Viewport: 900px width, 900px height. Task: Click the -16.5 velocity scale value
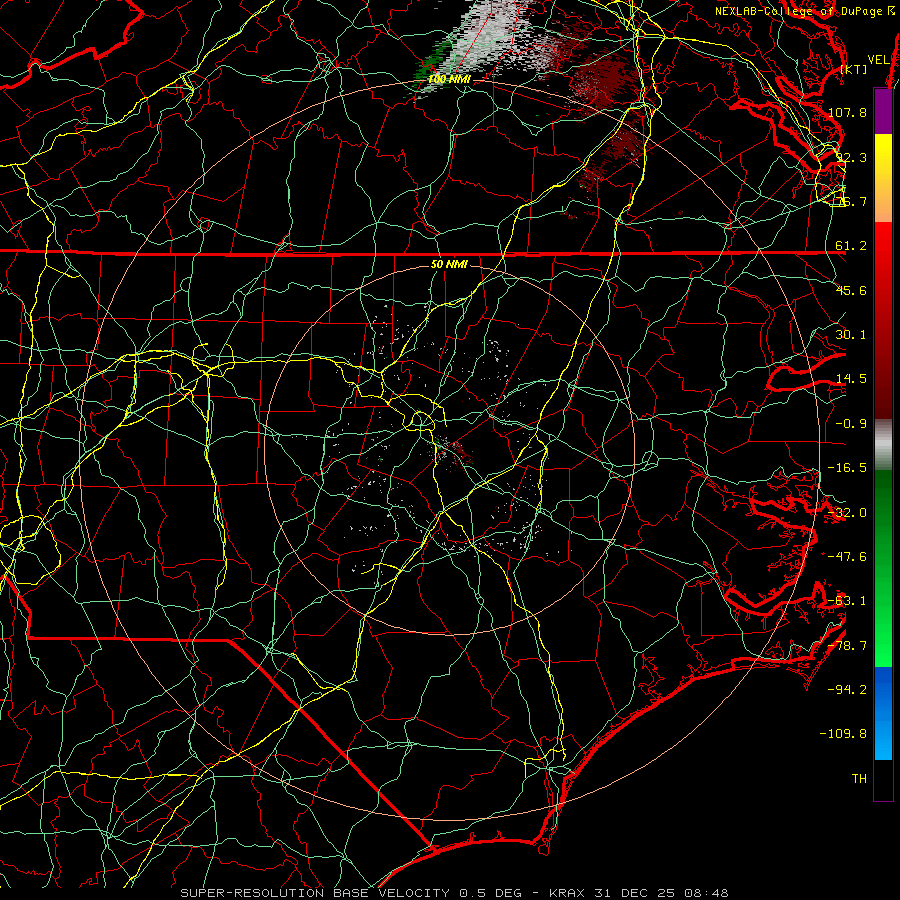(x=847, y=468)
